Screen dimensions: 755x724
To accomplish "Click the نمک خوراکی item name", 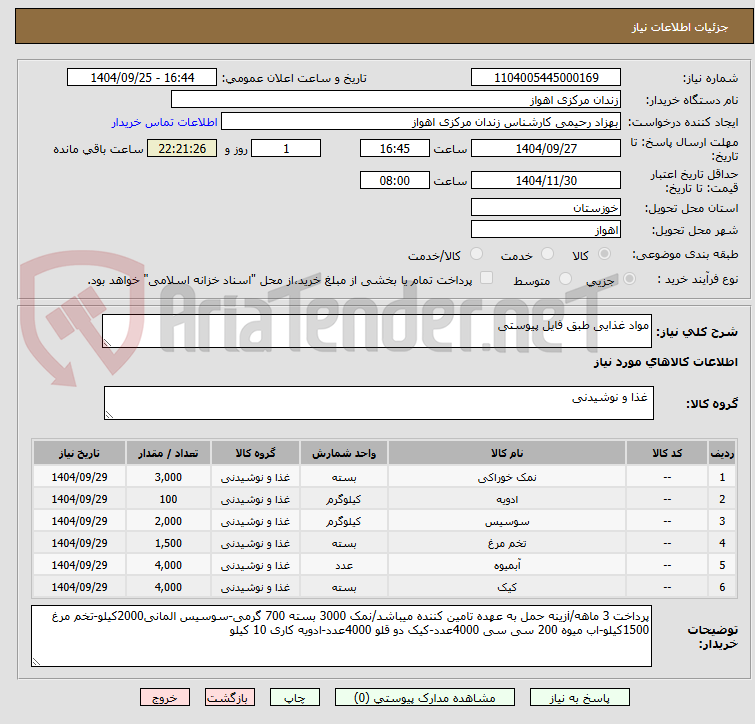I will coord(507,478).
